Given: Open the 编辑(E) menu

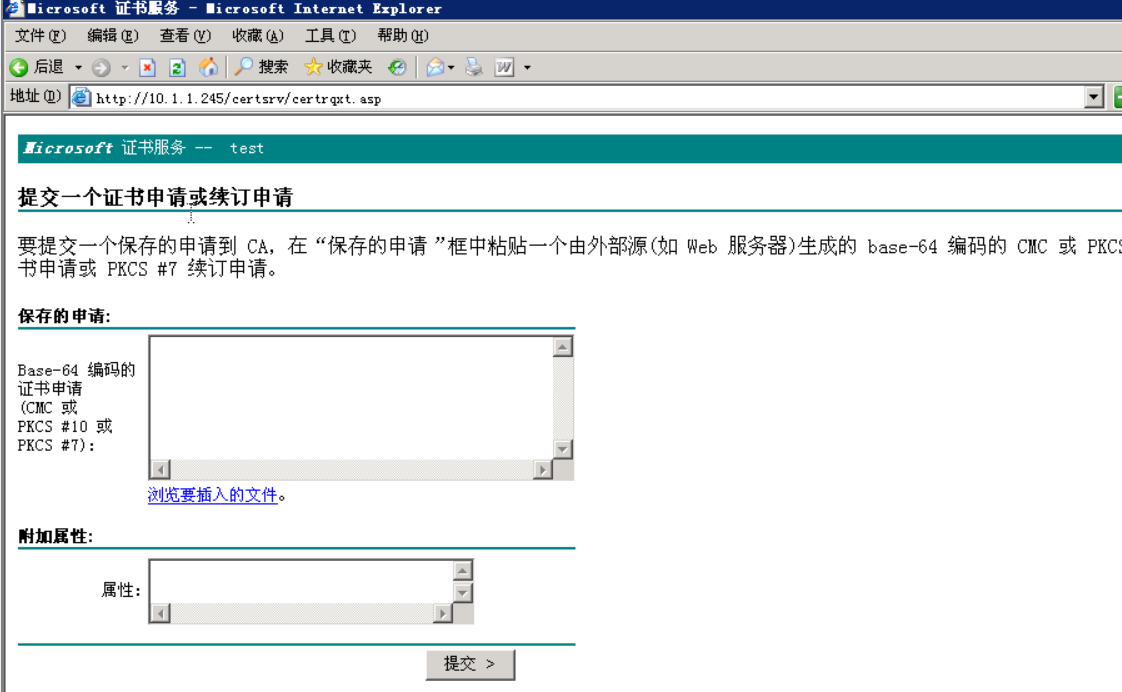Looking at the screenshot, I should pos(112,36).
